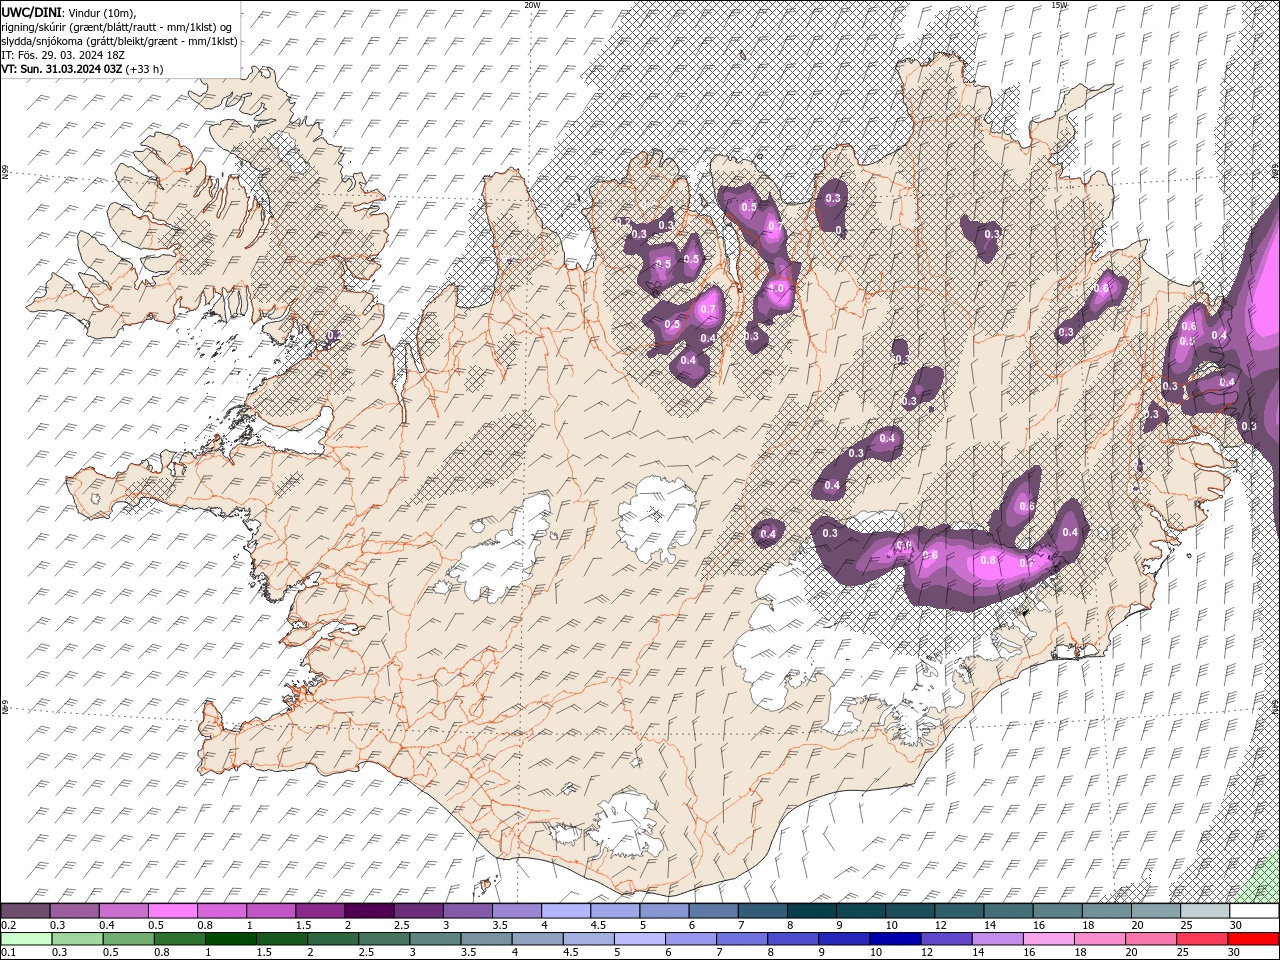
Task: Pick the grey-teal 16 swatch in the upper legend row
Action: (1057, 911)
